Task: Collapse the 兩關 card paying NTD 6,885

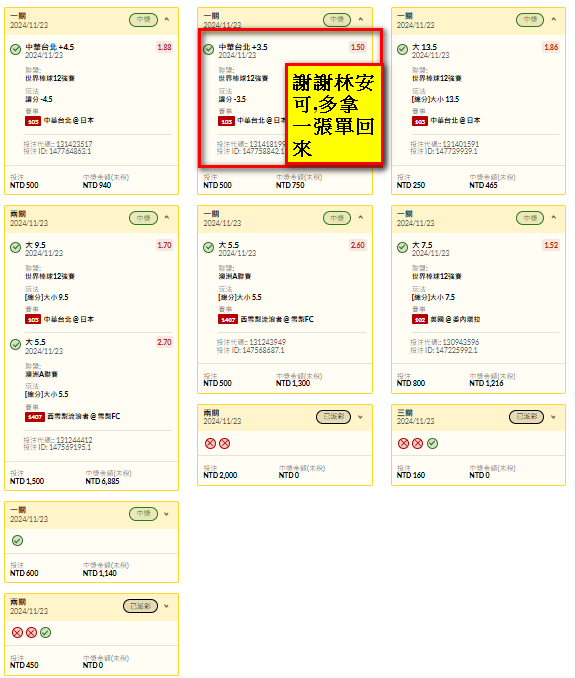Action: [167, 217]
